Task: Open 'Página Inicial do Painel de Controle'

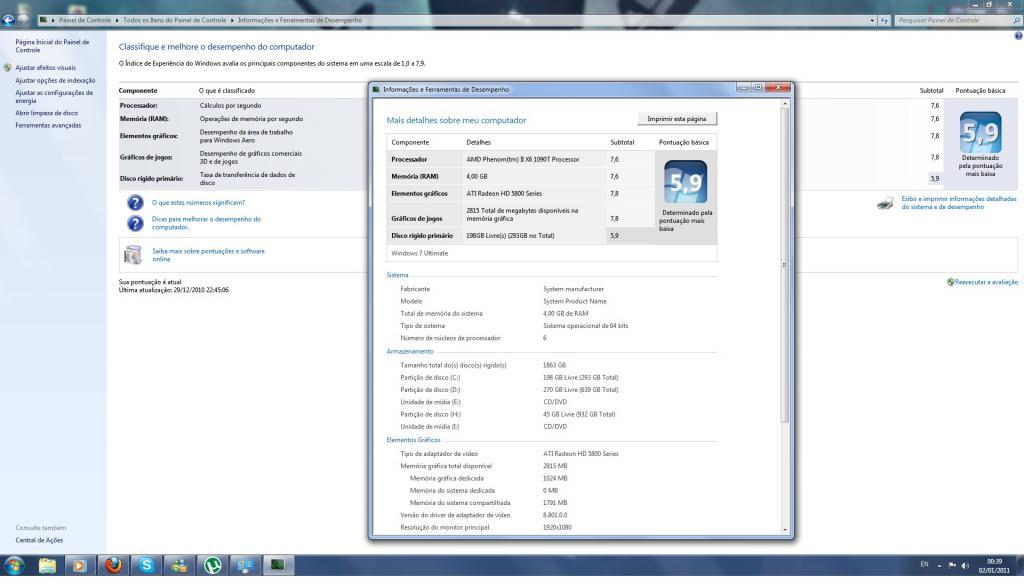Action: (52, 46)
